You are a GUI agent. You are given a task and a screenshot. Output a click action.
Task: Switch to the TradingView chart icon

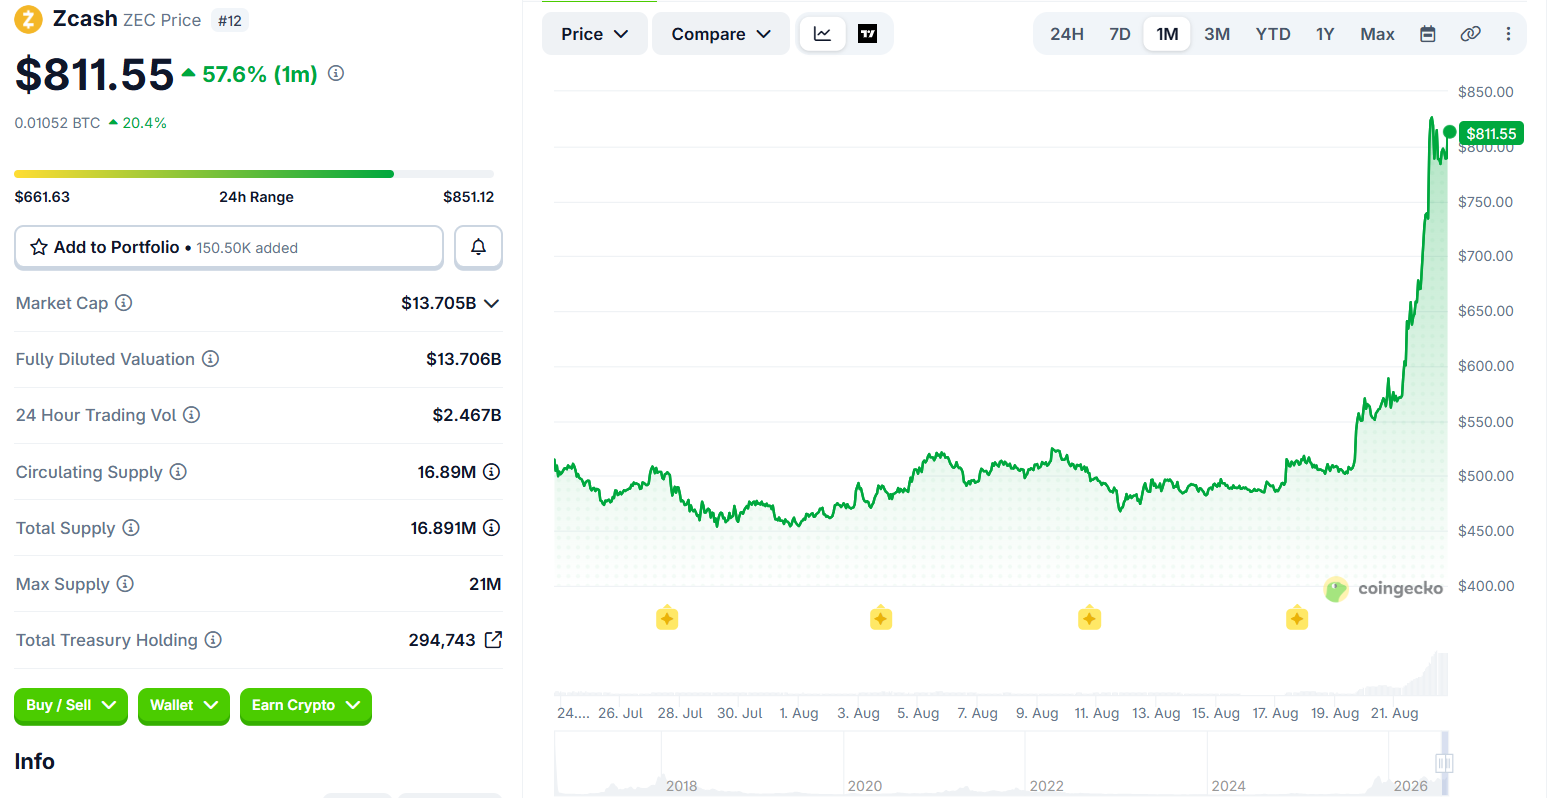[x=868, y=34]
